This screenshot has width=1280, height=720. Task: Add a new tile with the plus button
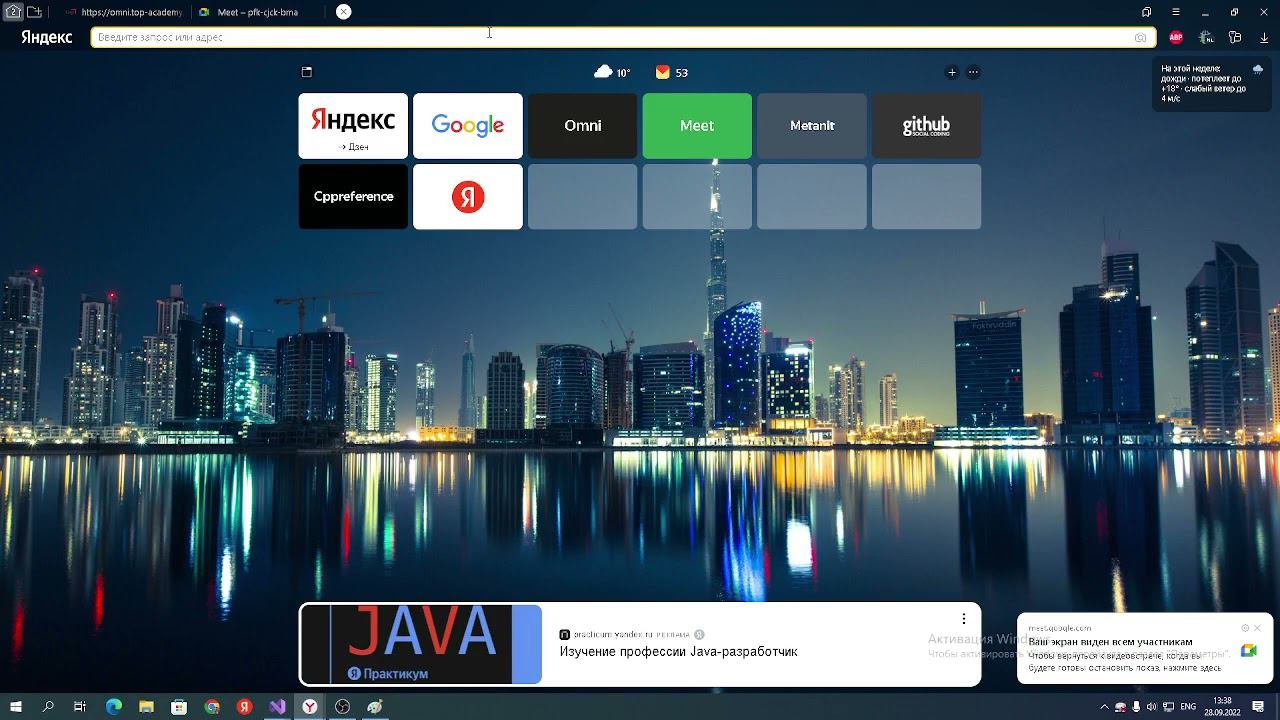pyautogui.click(x=952, y=72)
